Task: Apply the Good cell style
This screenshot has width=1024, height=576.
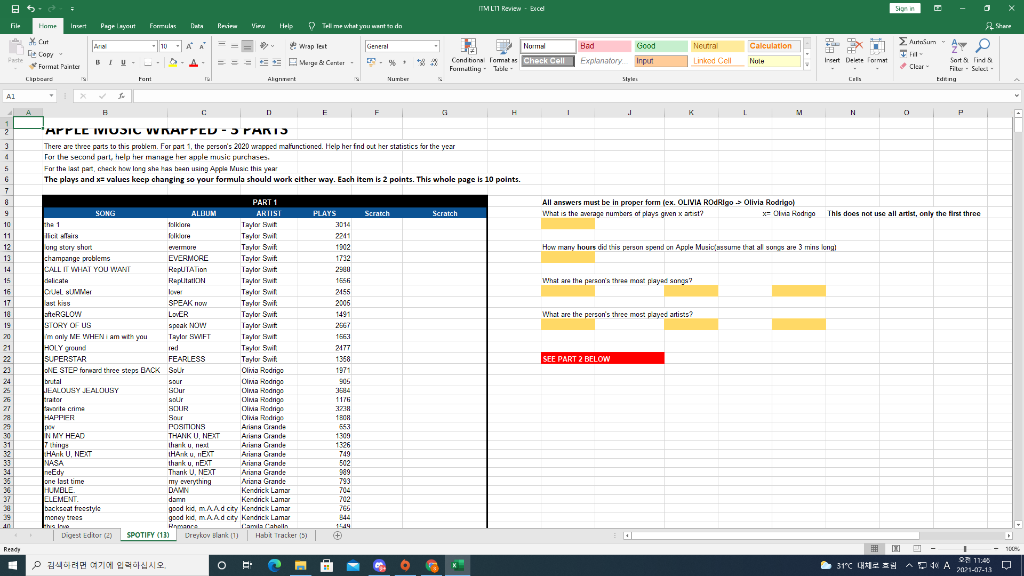Action: 661,46
